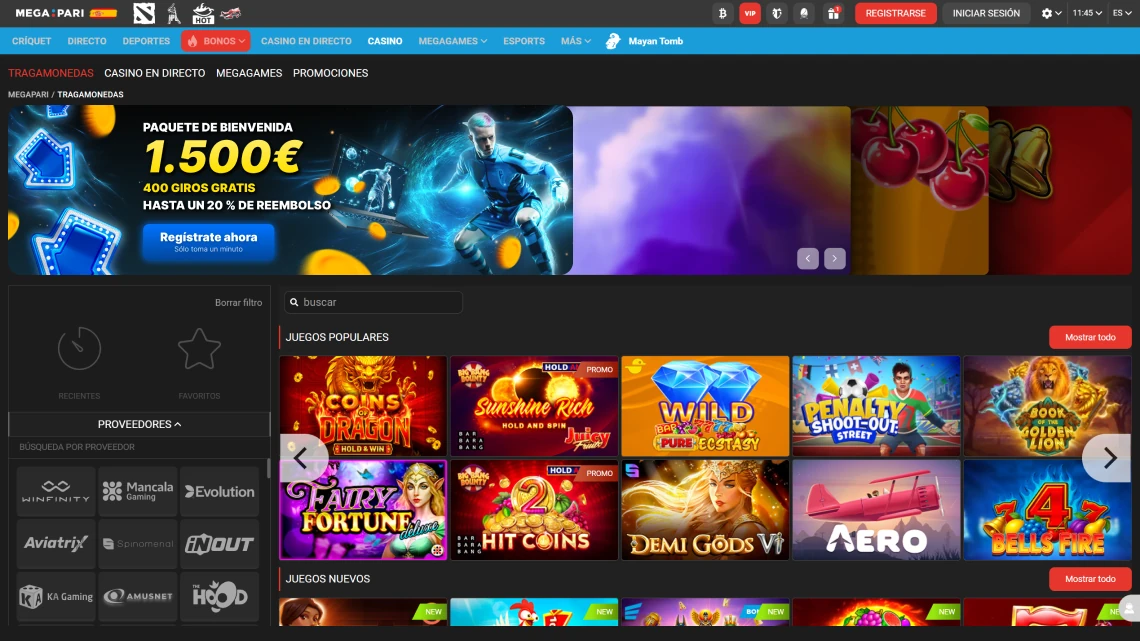Click Mostrar todo next to JUEGOS POPULARES

pyautogui.click(x=1089, y=337)
